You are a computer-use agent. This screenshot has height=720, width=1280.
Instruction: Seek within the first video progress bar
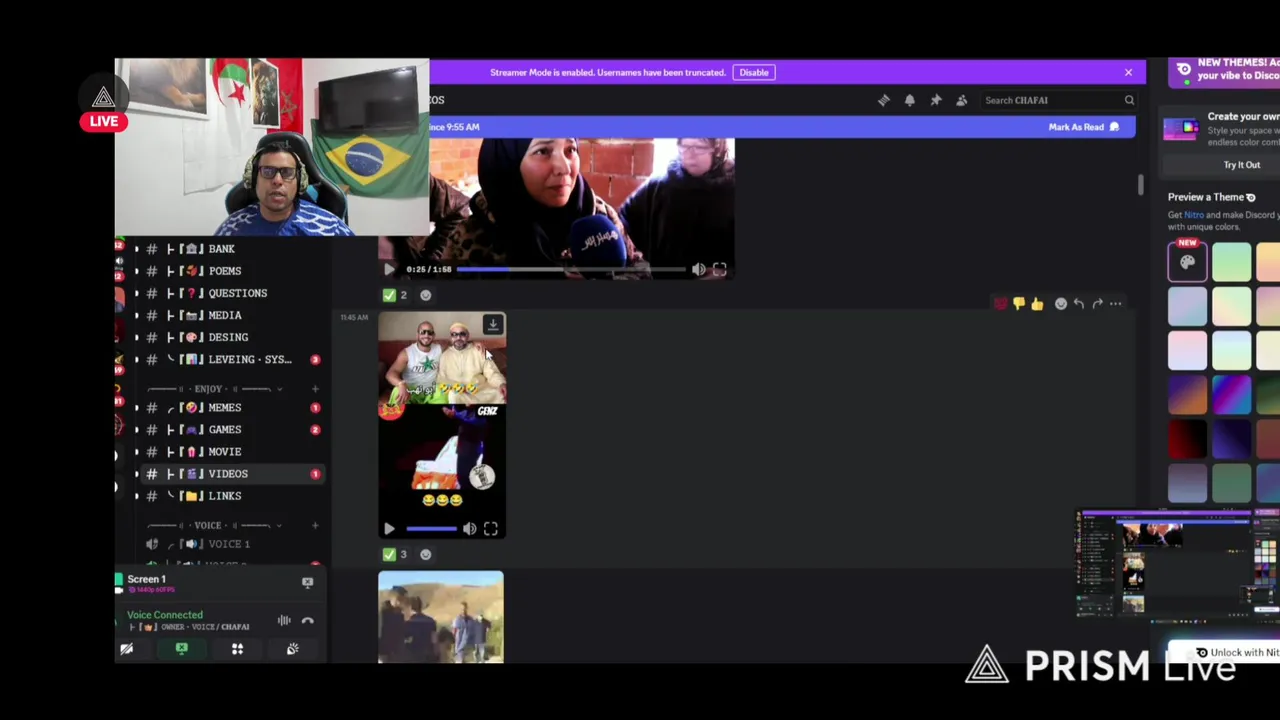click(x=570, y=269)
